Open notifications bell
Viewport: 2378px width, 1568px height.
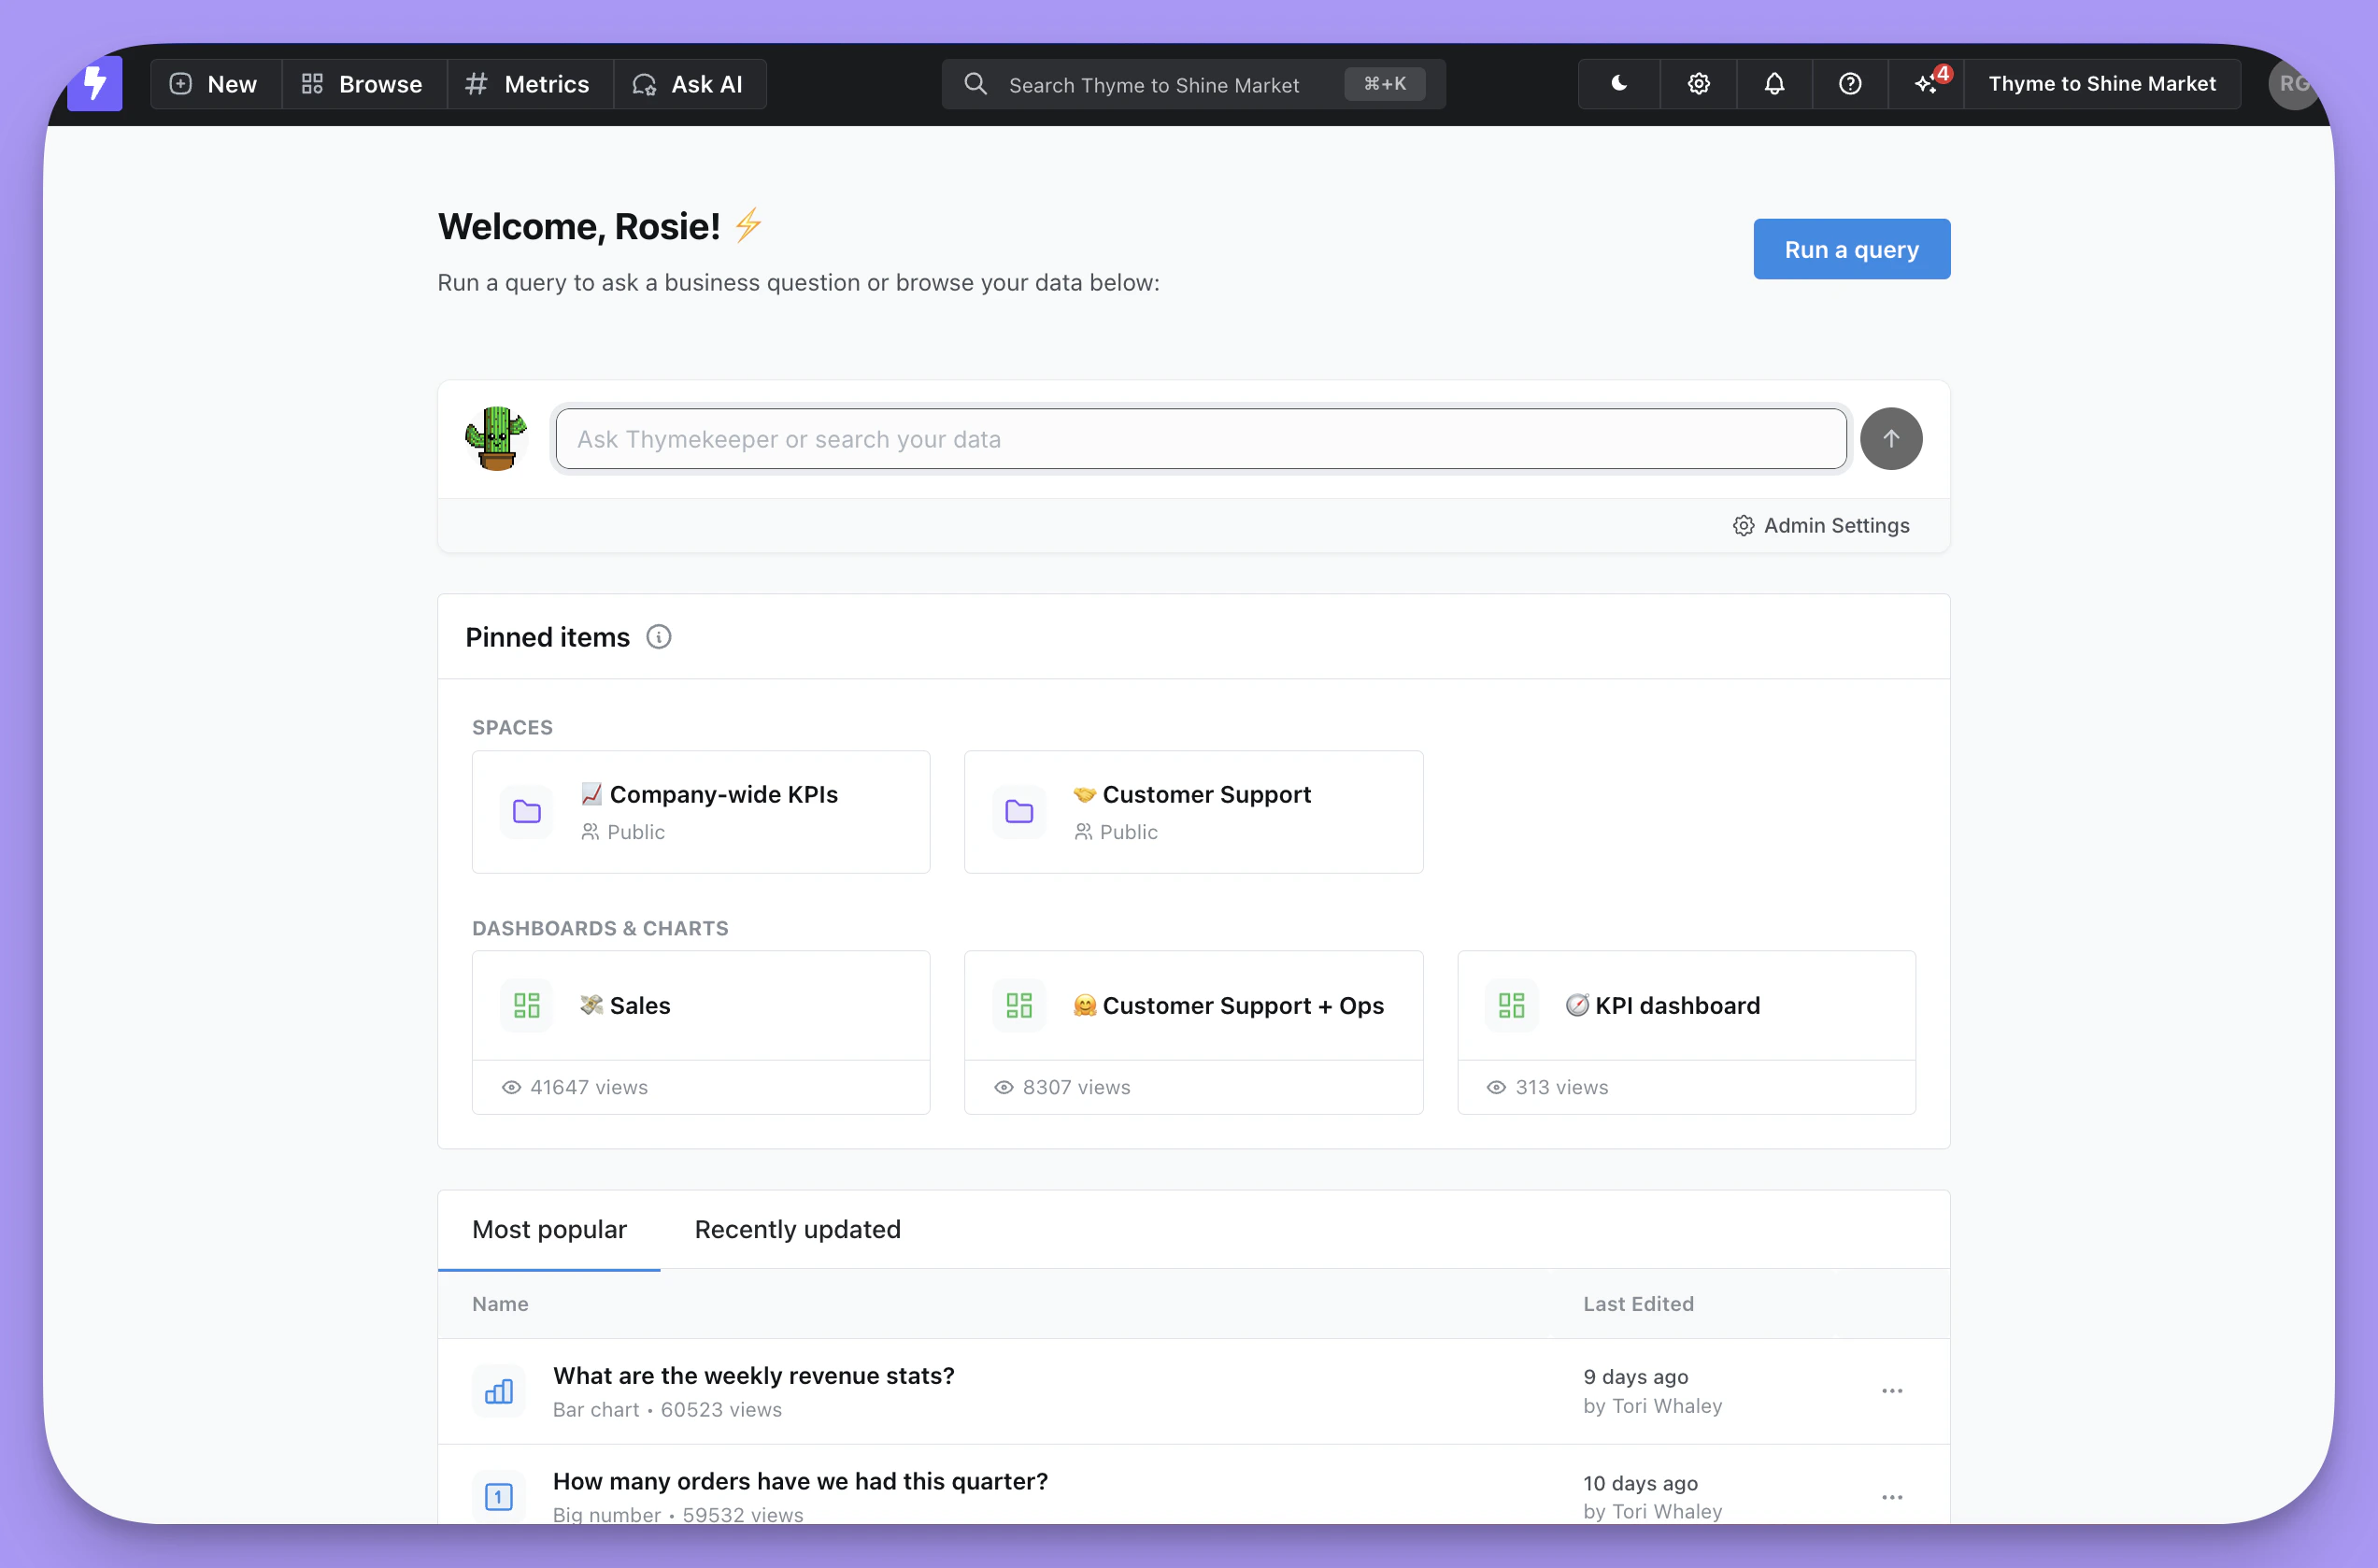[x=1774, y=84]
